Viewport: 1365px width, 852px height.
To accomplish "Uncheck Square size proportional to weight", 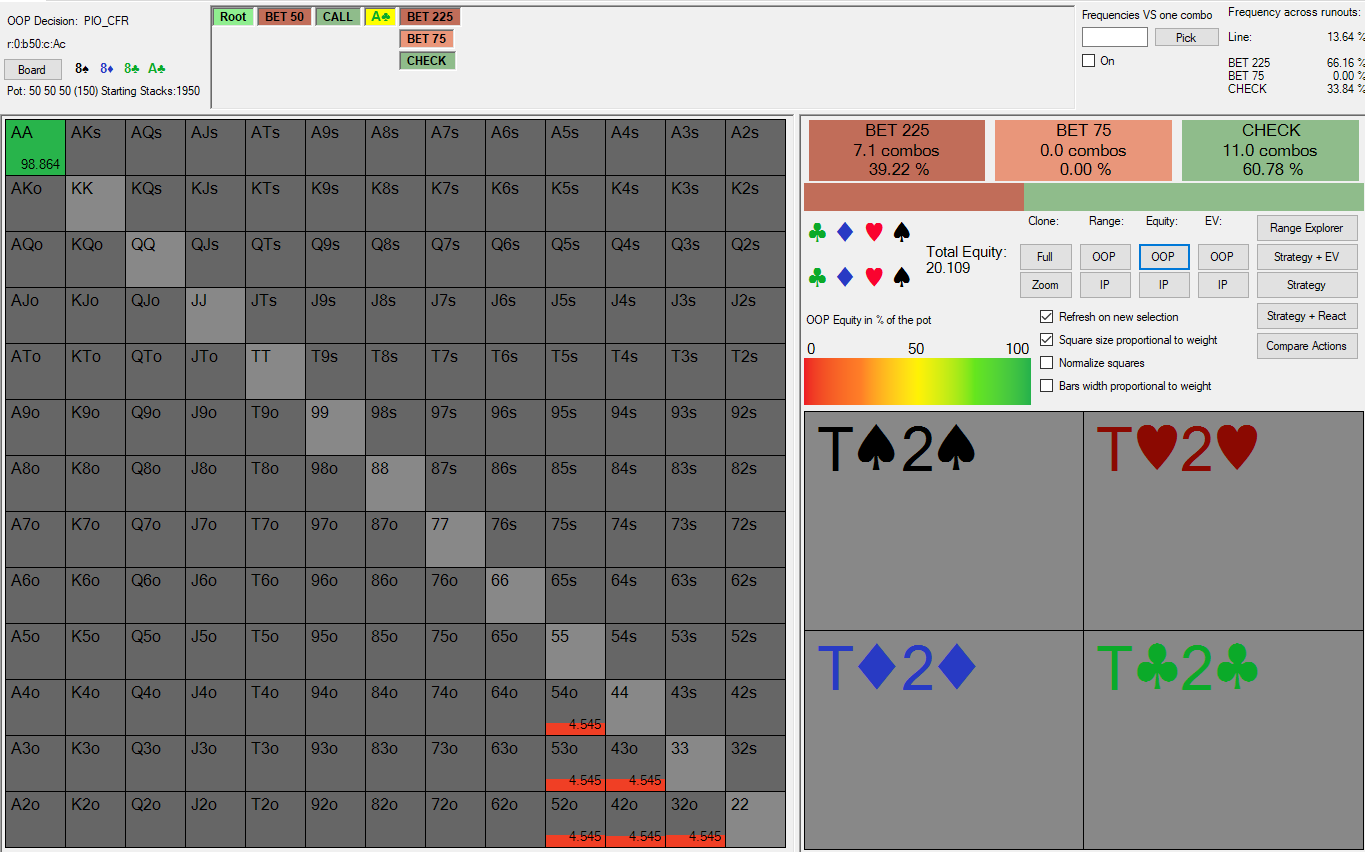I will coord(1047,340).
